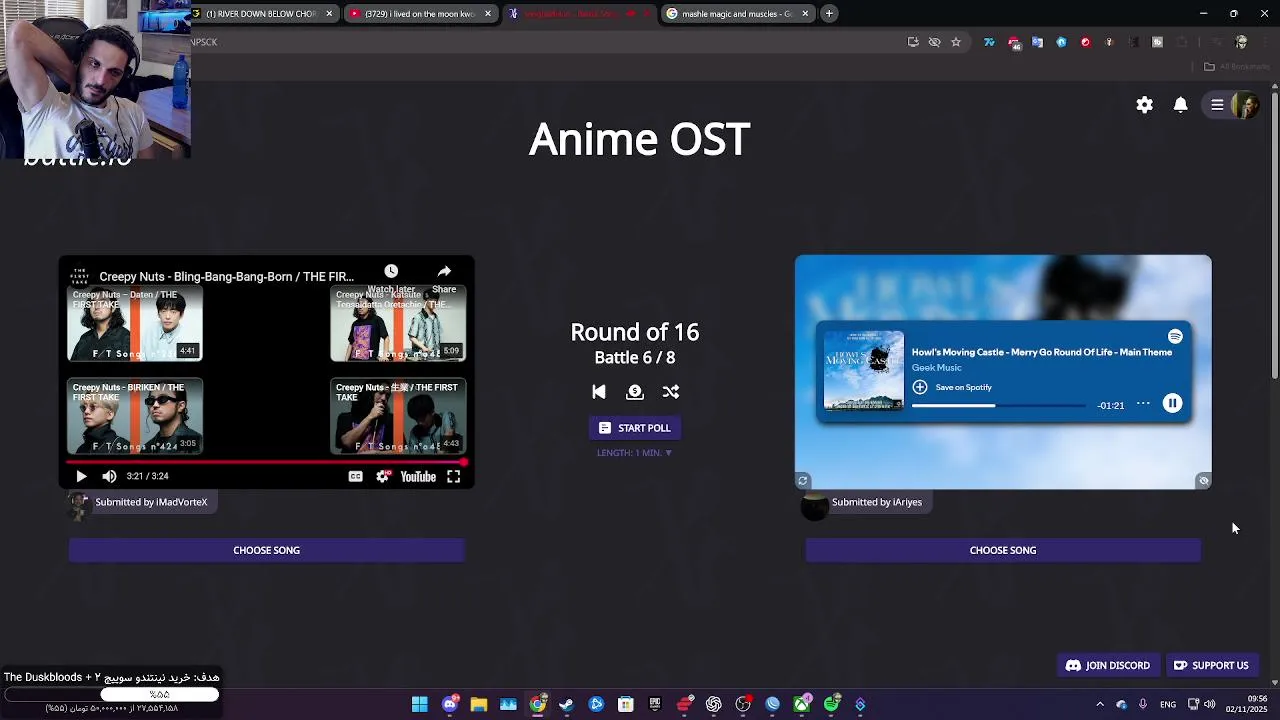1280x720 pixels.
Task: Click the iMadVortex submitter avatar
Action: (x=78, y=506)
